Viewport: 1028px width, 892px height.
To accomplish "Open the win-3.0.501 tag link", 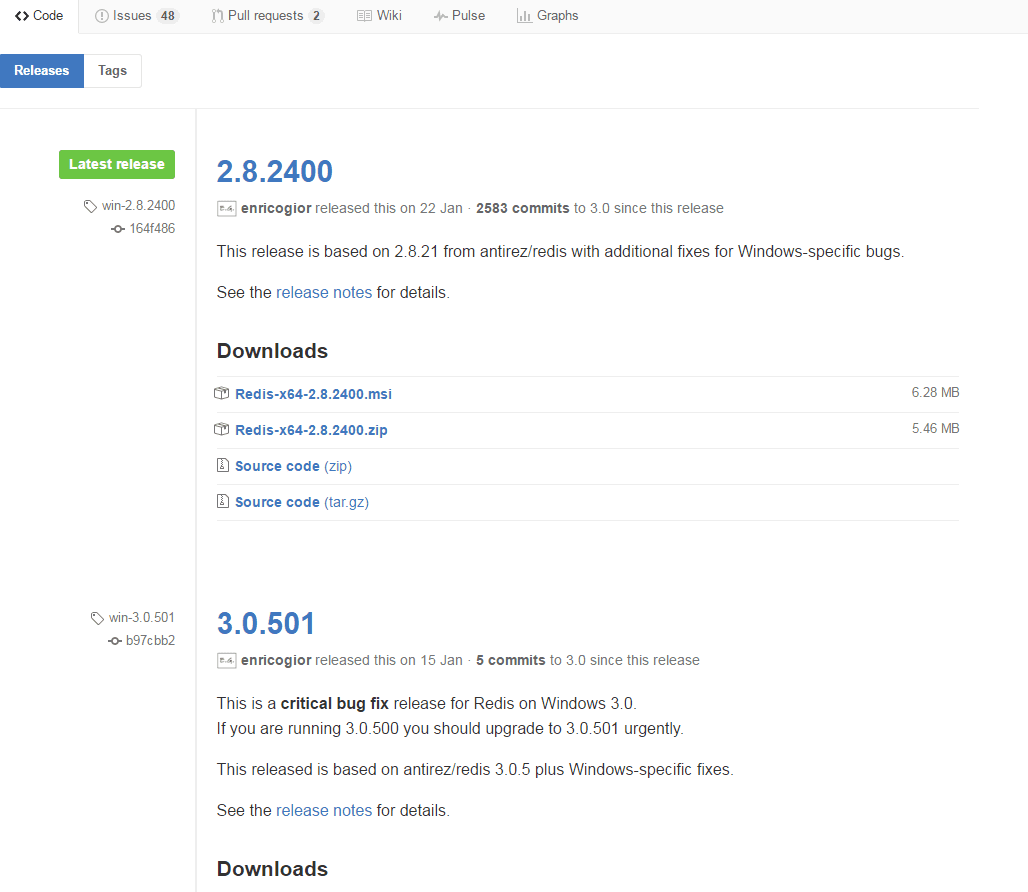I will point(140,617).
